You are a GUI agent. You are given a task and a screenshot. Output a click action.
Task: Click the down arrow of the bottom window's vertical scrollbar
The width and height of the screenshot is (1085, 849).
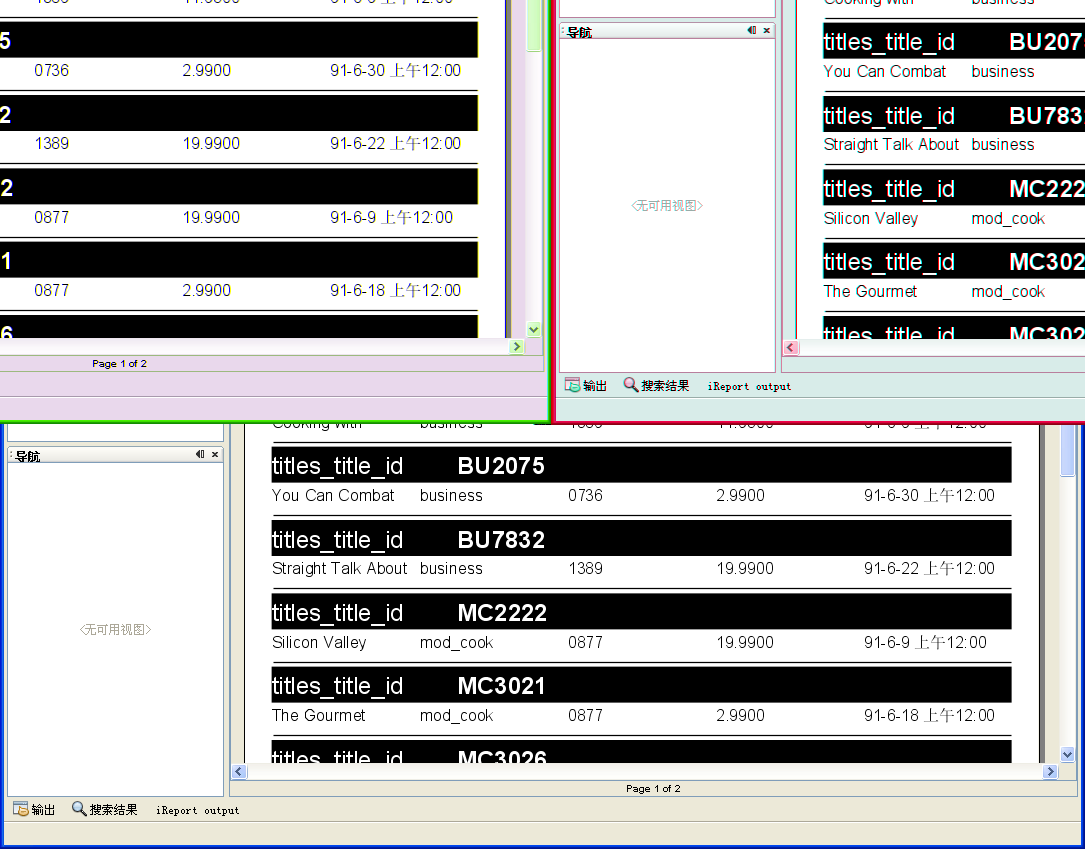1068,754
